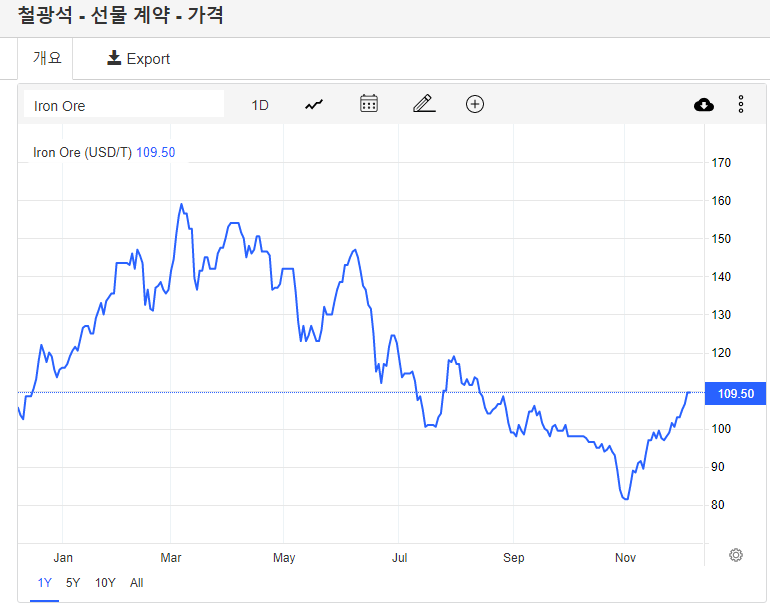Click the Nov date axis label

tap(625, 557)
